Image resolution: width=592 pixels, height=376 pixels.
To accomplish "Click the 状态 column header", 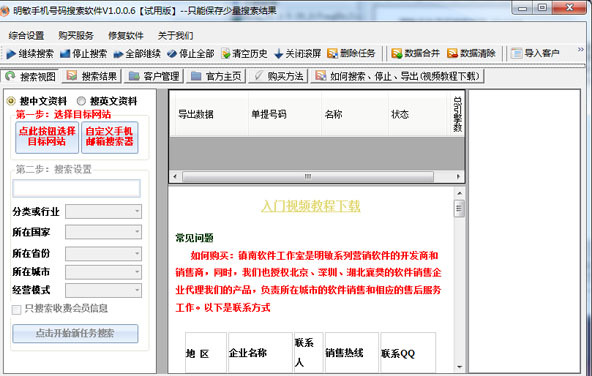I will [x=417, y=114].
